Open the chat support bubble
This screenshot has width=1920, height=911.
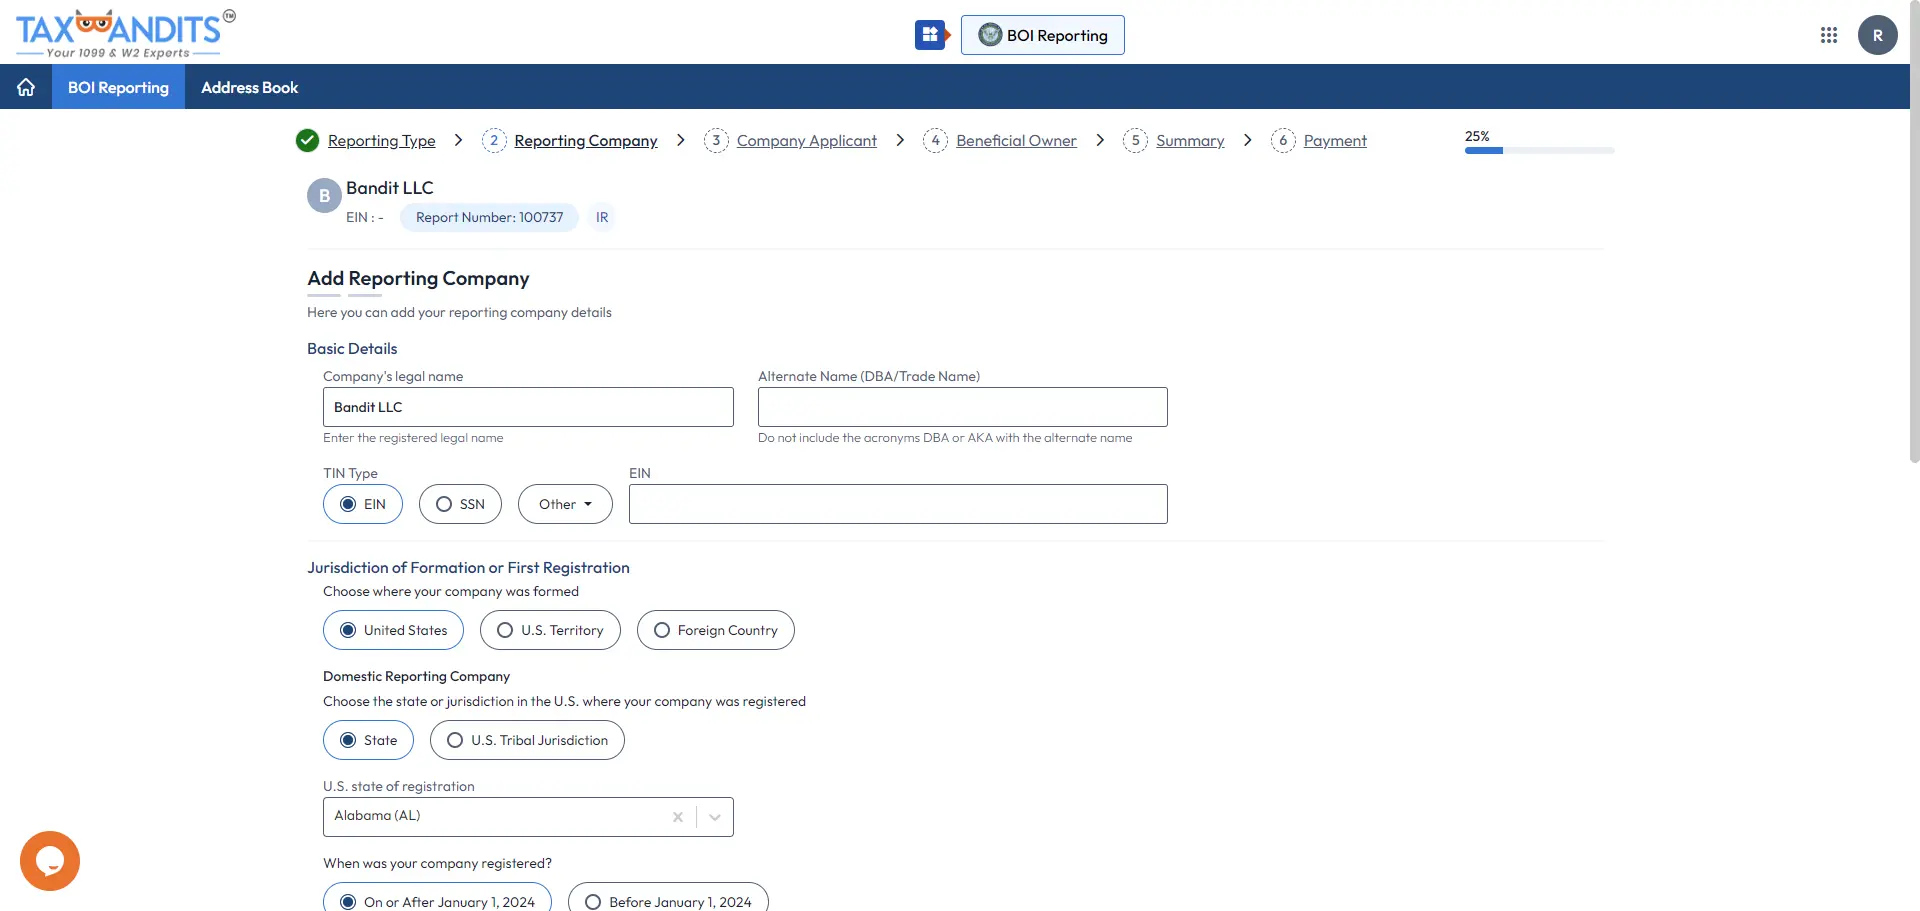tap(49, 860)
